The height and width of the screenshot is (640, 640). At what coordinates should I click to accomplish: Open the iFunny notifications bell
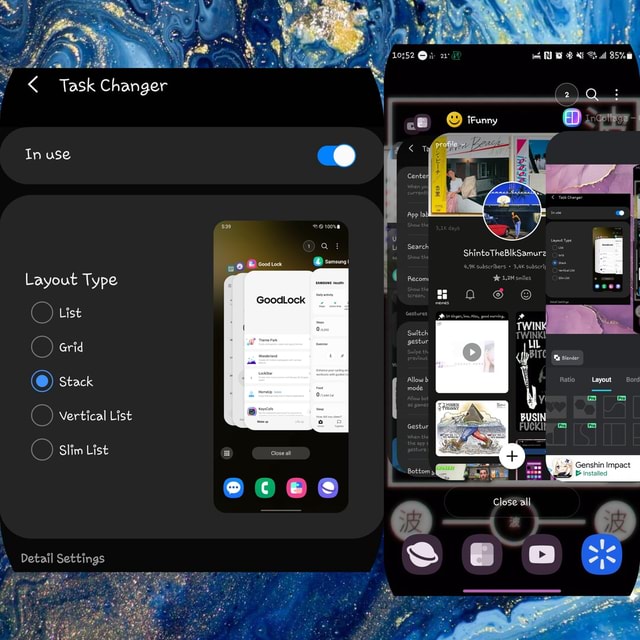pos(469,295)
